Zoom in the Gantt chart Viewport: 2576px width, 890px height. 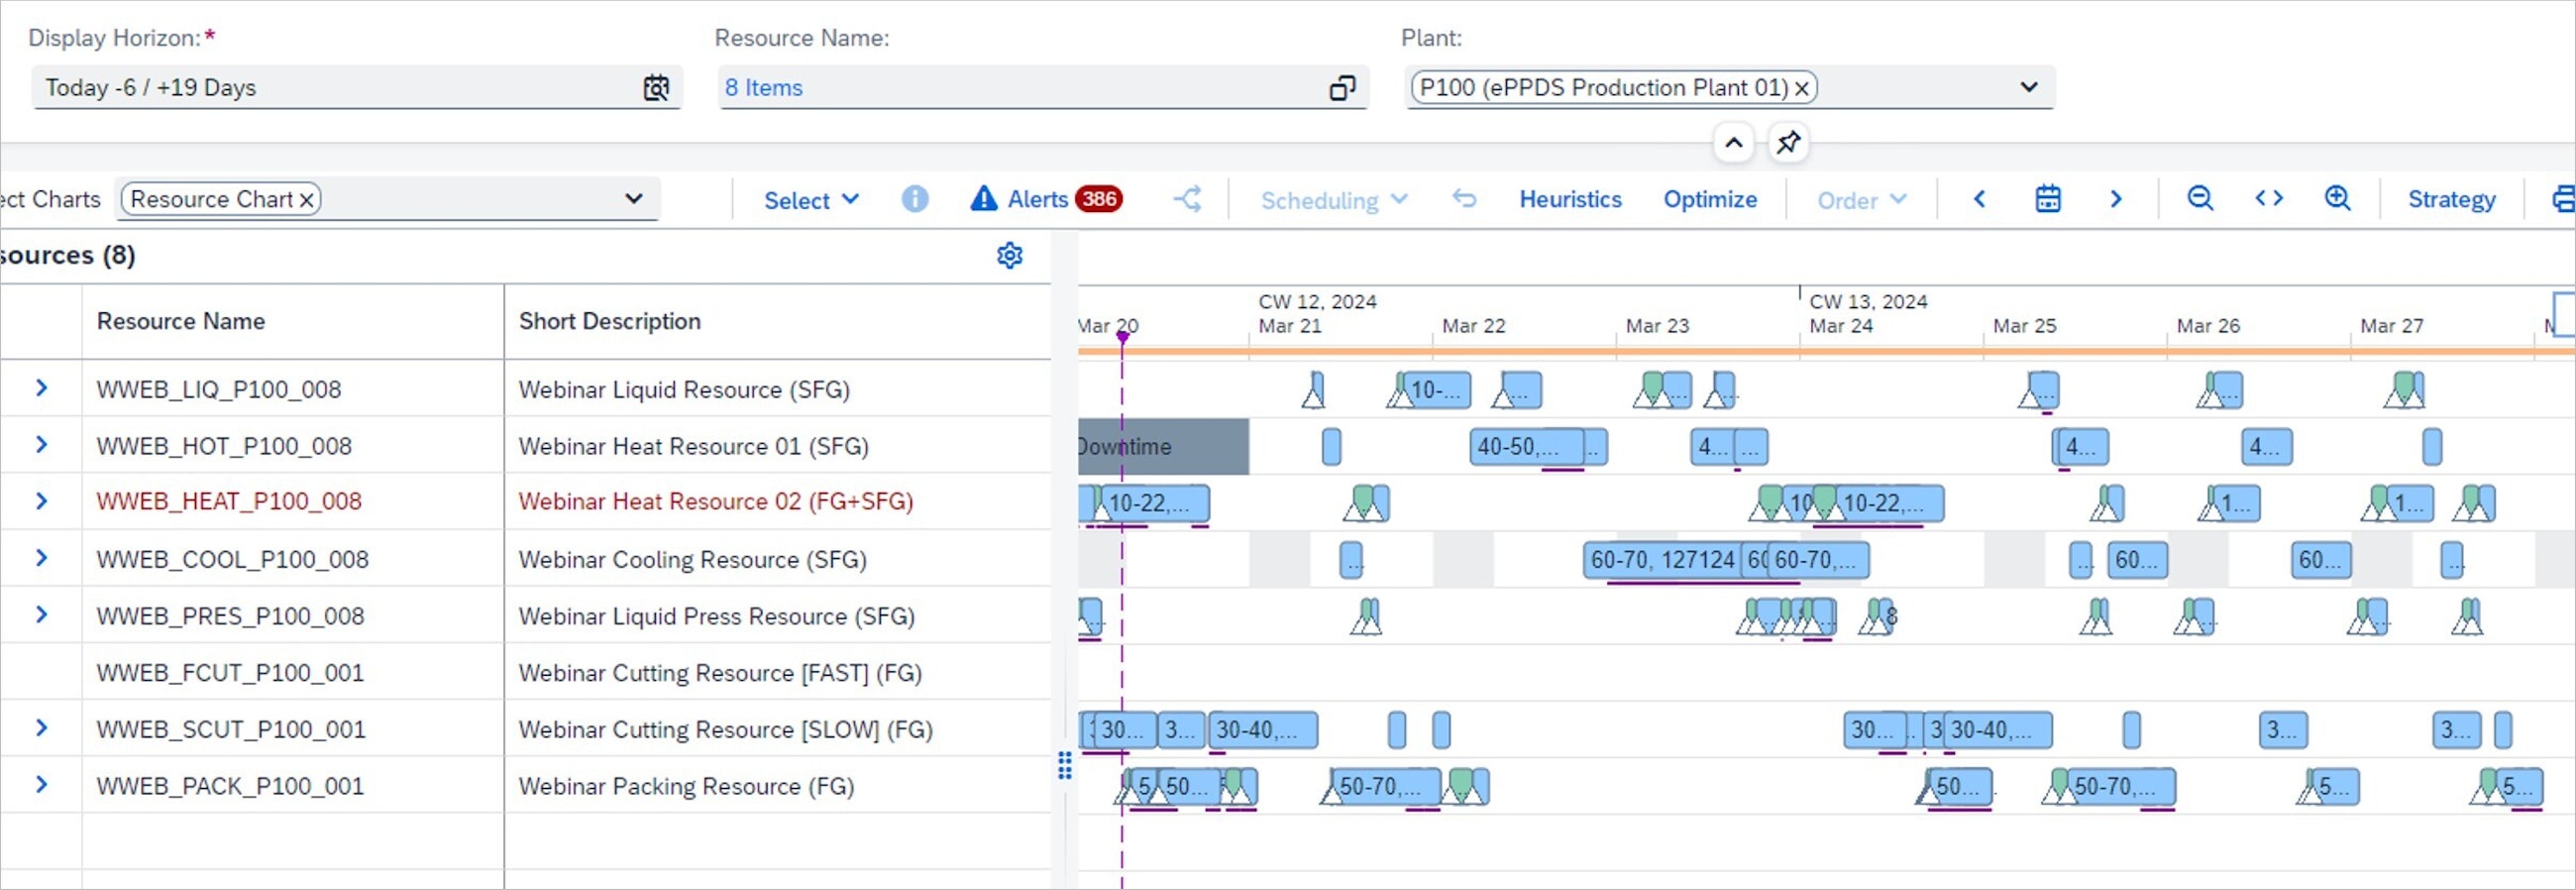[2337, 199]
